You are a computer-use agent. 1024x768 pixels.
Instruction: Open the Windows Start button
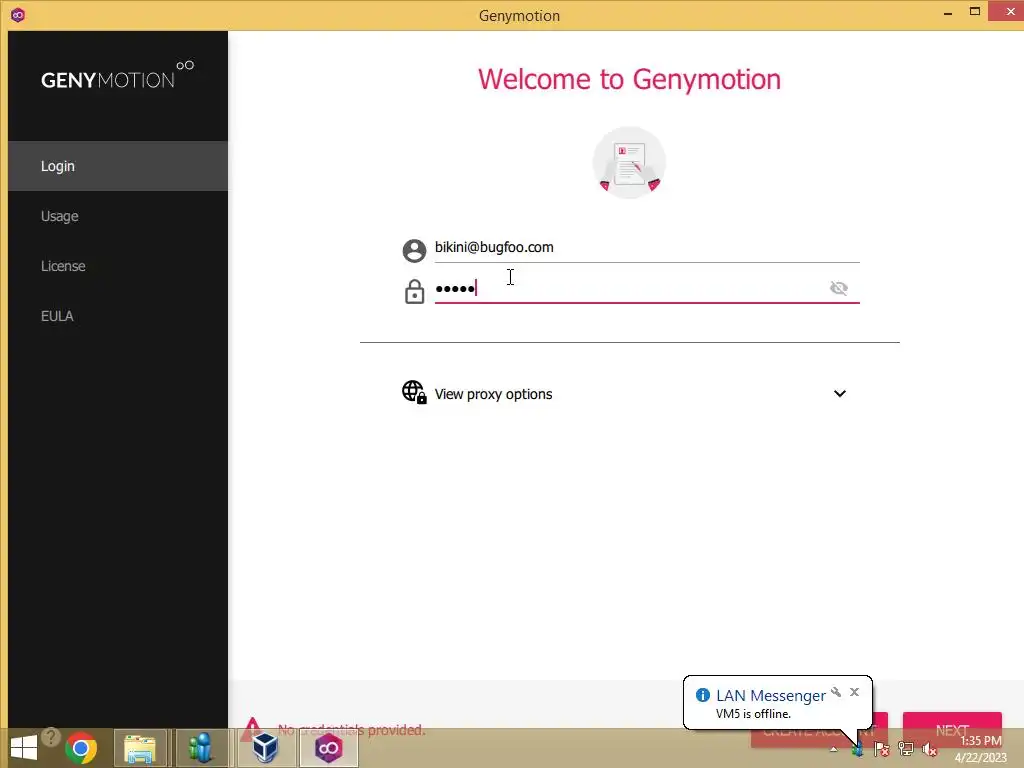point(24,748)
